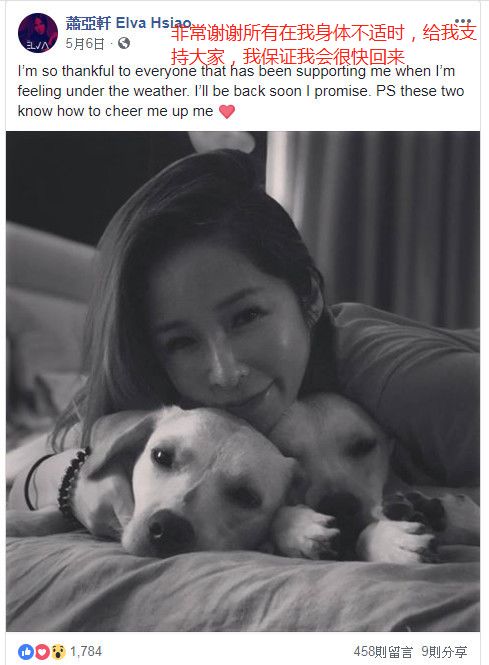The height and width of the screenshot is (665, 489).
Task: Click the curtain in the photo background
Action: [373, 221]
